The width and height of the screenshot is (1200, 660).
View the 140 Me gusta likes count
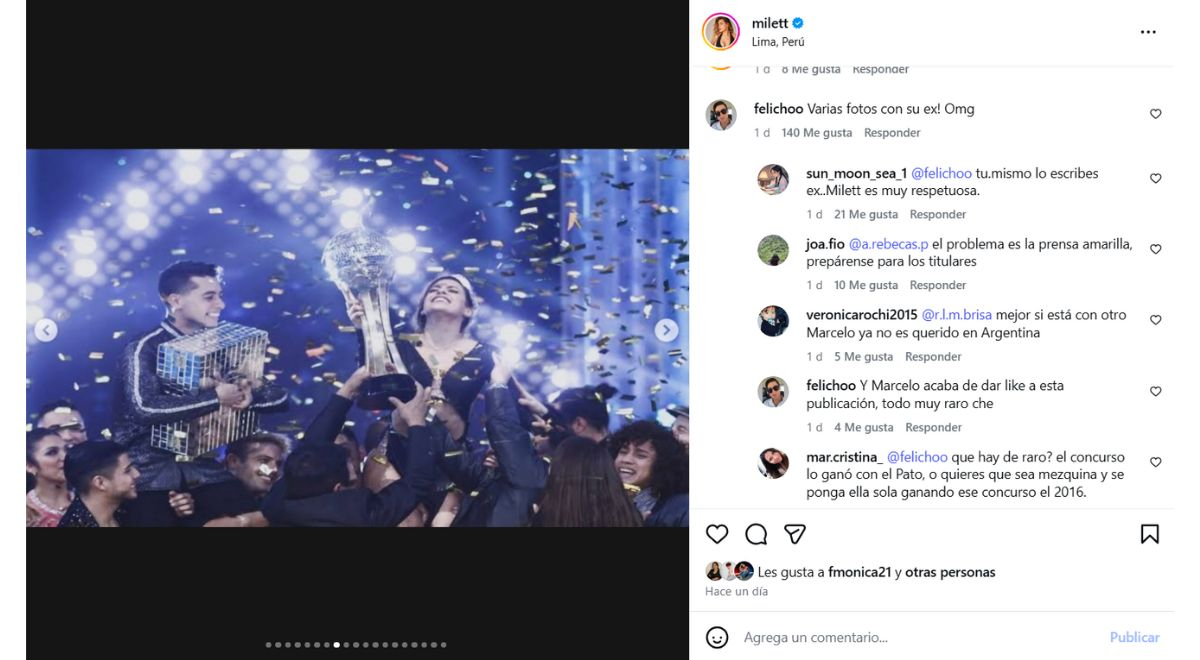pyautogui.click(x=816, y=133)
